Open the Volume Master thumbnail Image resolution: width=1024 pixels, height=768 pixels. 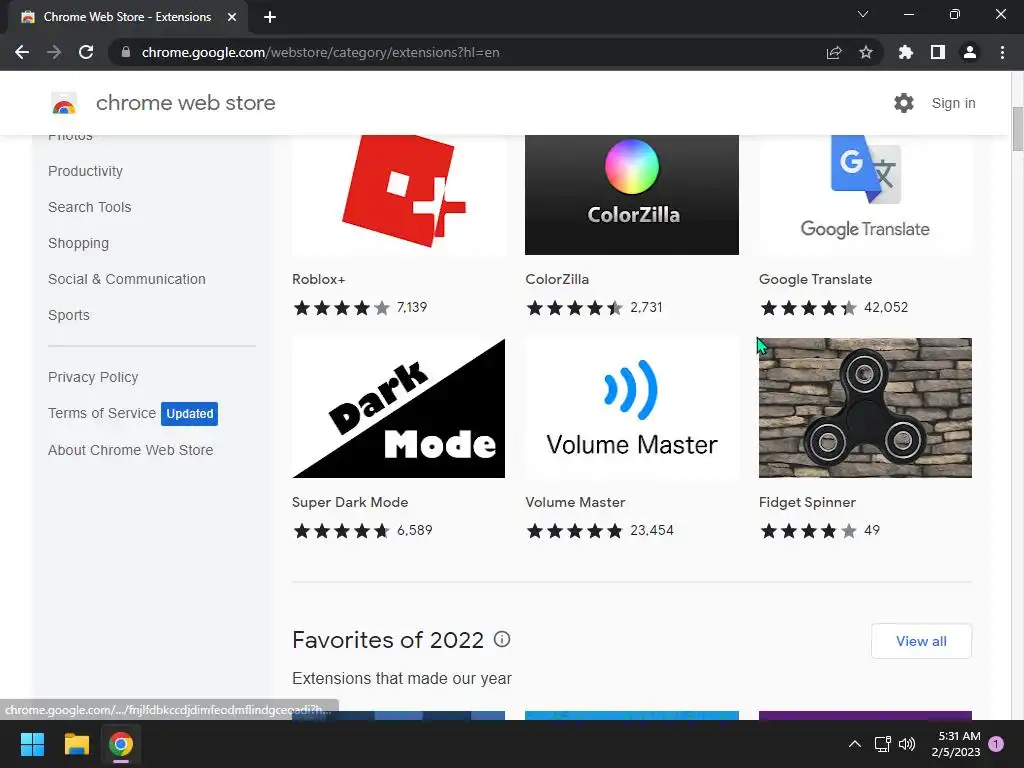coord(632,408)
